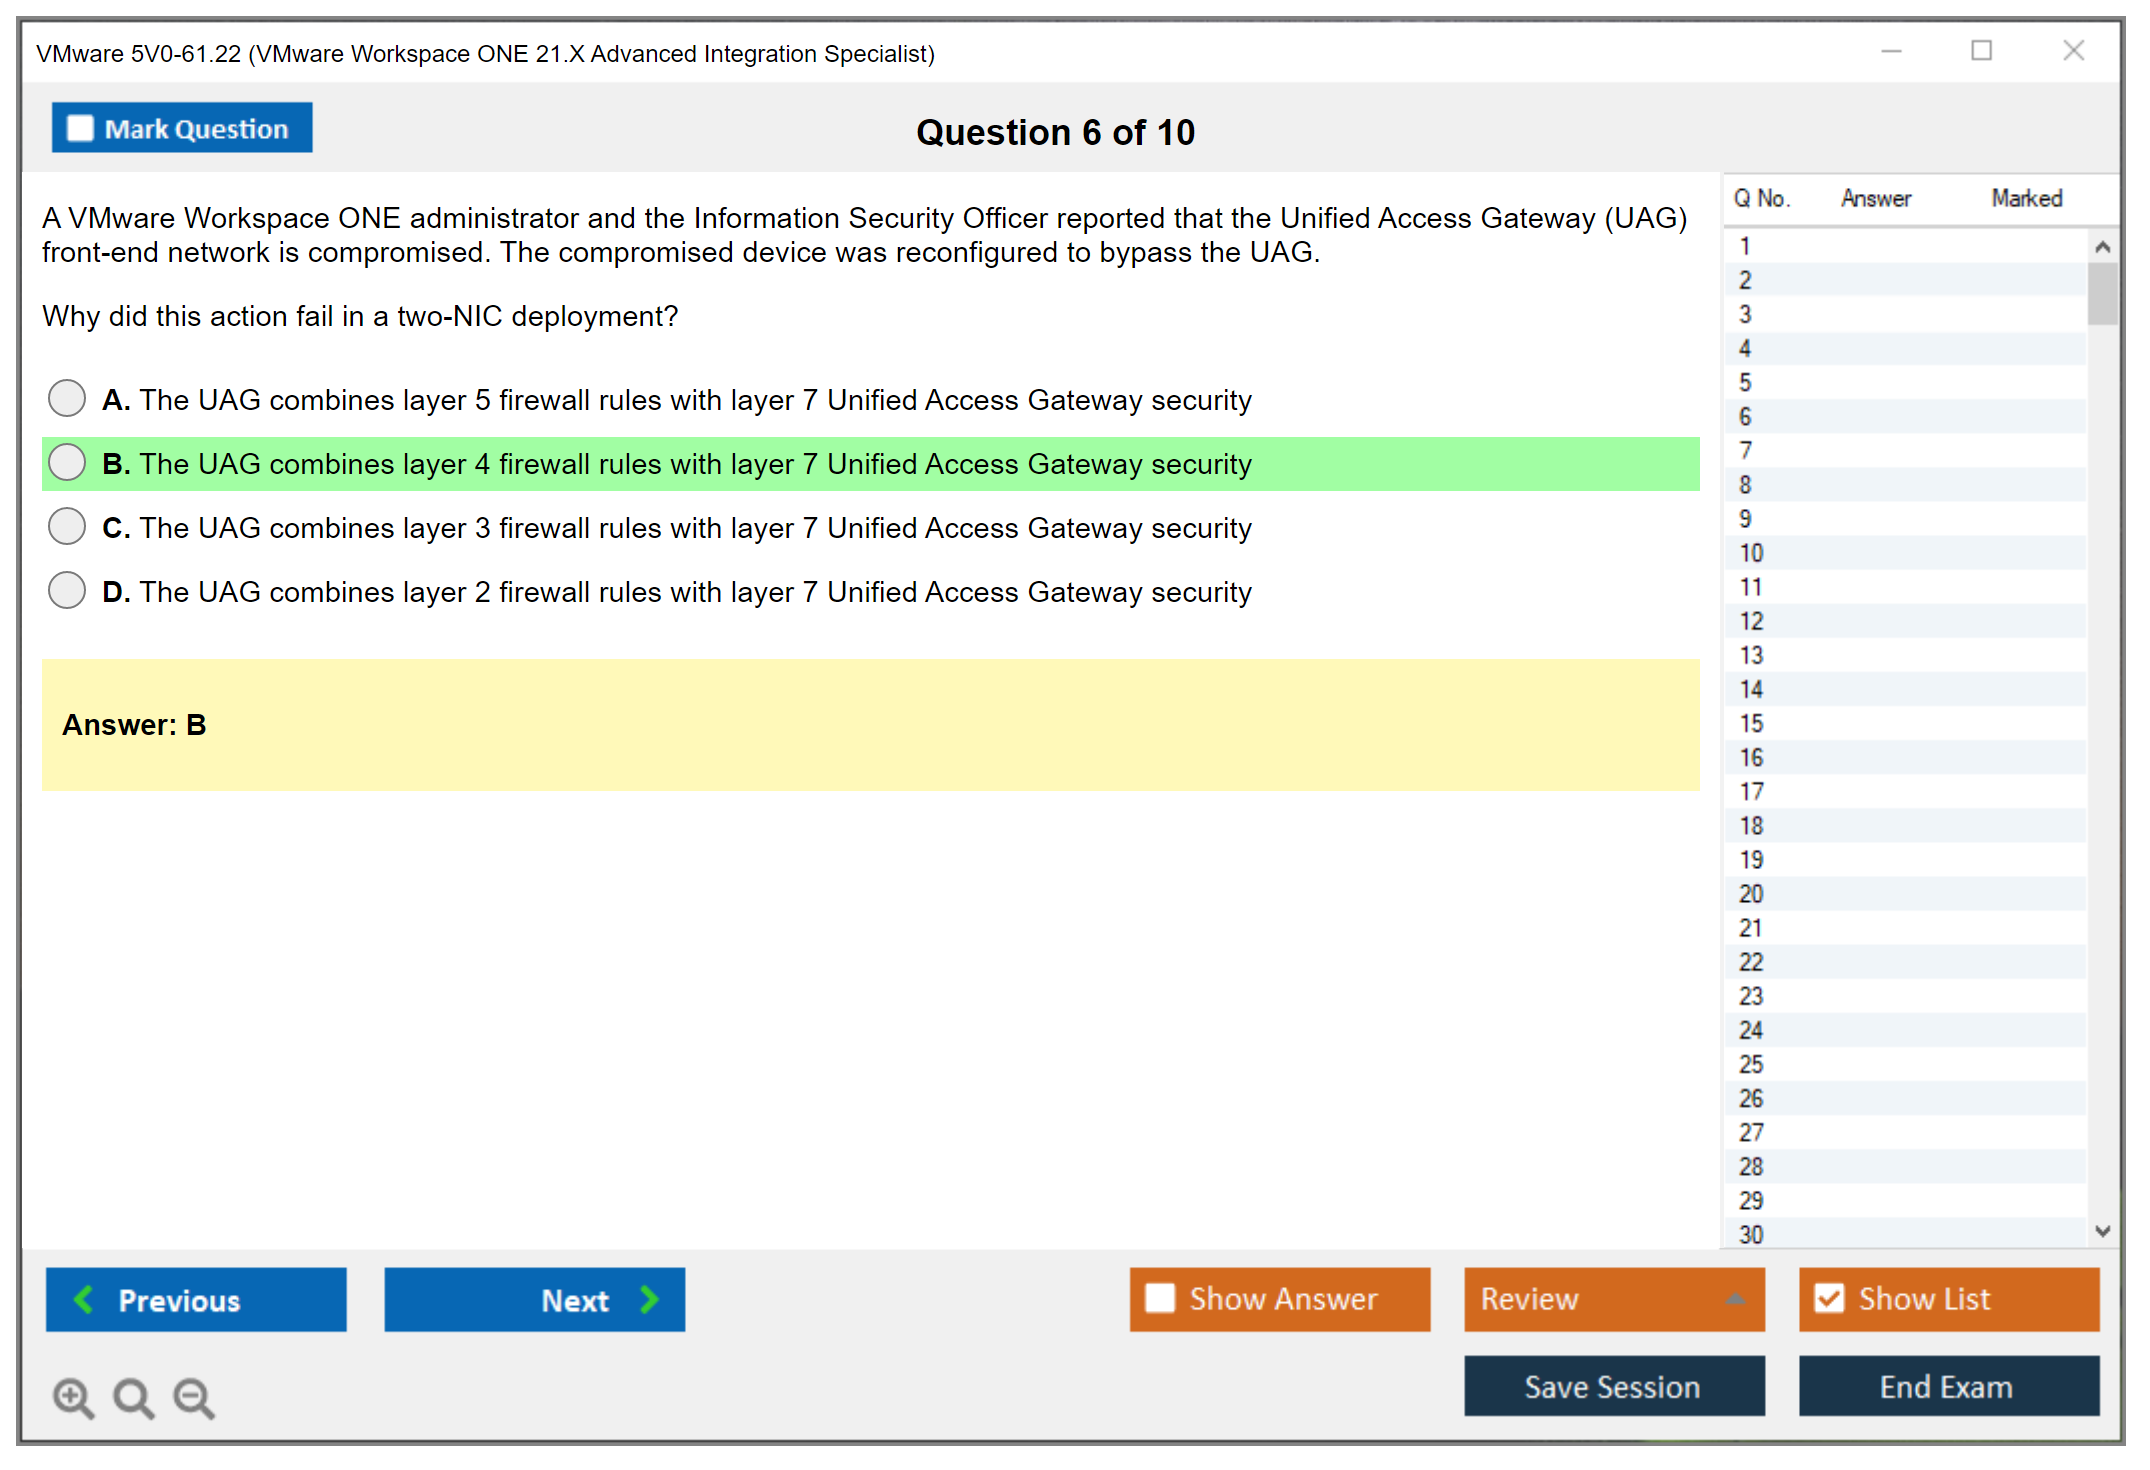Select answer A radio button
The height and width of the screenshot is (1470, 2150).
67,398
